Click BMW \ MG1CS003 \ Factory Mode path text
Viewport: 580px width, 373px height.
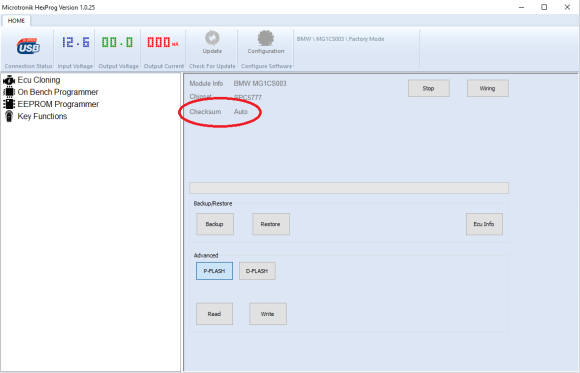[340, 39]
